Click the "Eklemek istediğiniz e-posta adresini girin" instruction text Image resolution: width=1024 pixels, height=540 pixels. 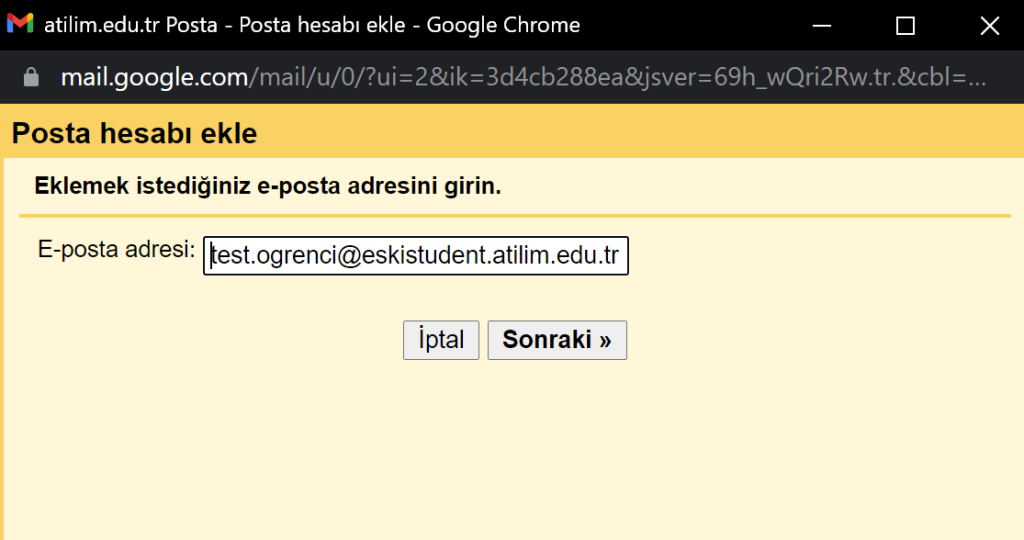coord(267,186)
